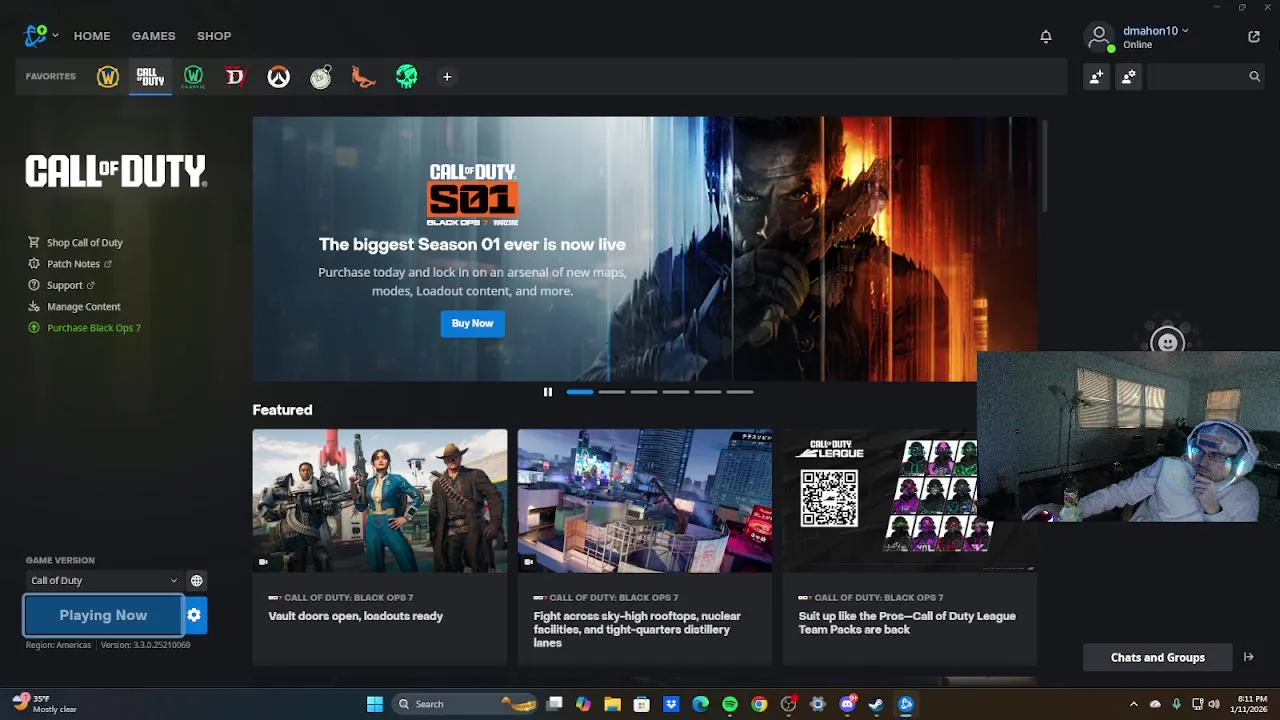Open Vault doors open featured thumbnail
Image resolution: width=1280 pixels, height=720 pixels.
380,501
